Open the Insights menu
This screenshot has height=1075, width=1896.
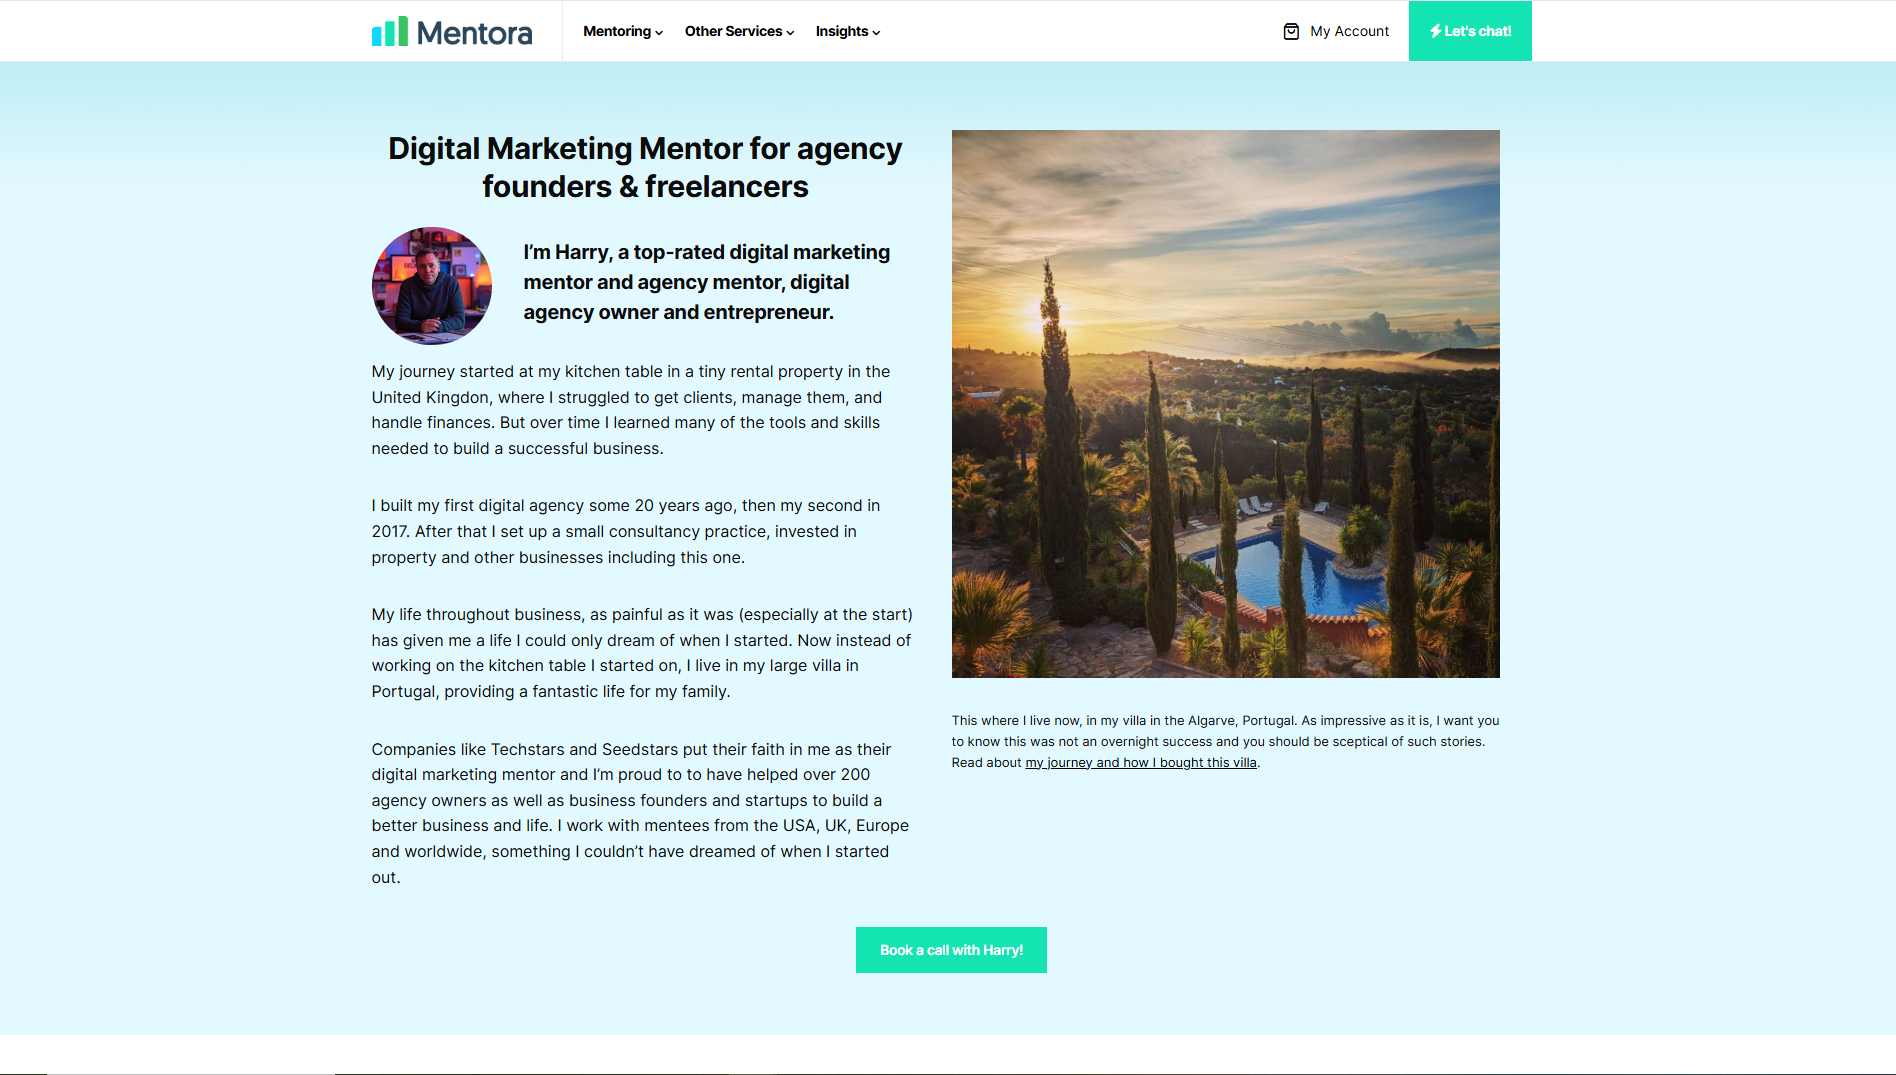coord(848,31)
